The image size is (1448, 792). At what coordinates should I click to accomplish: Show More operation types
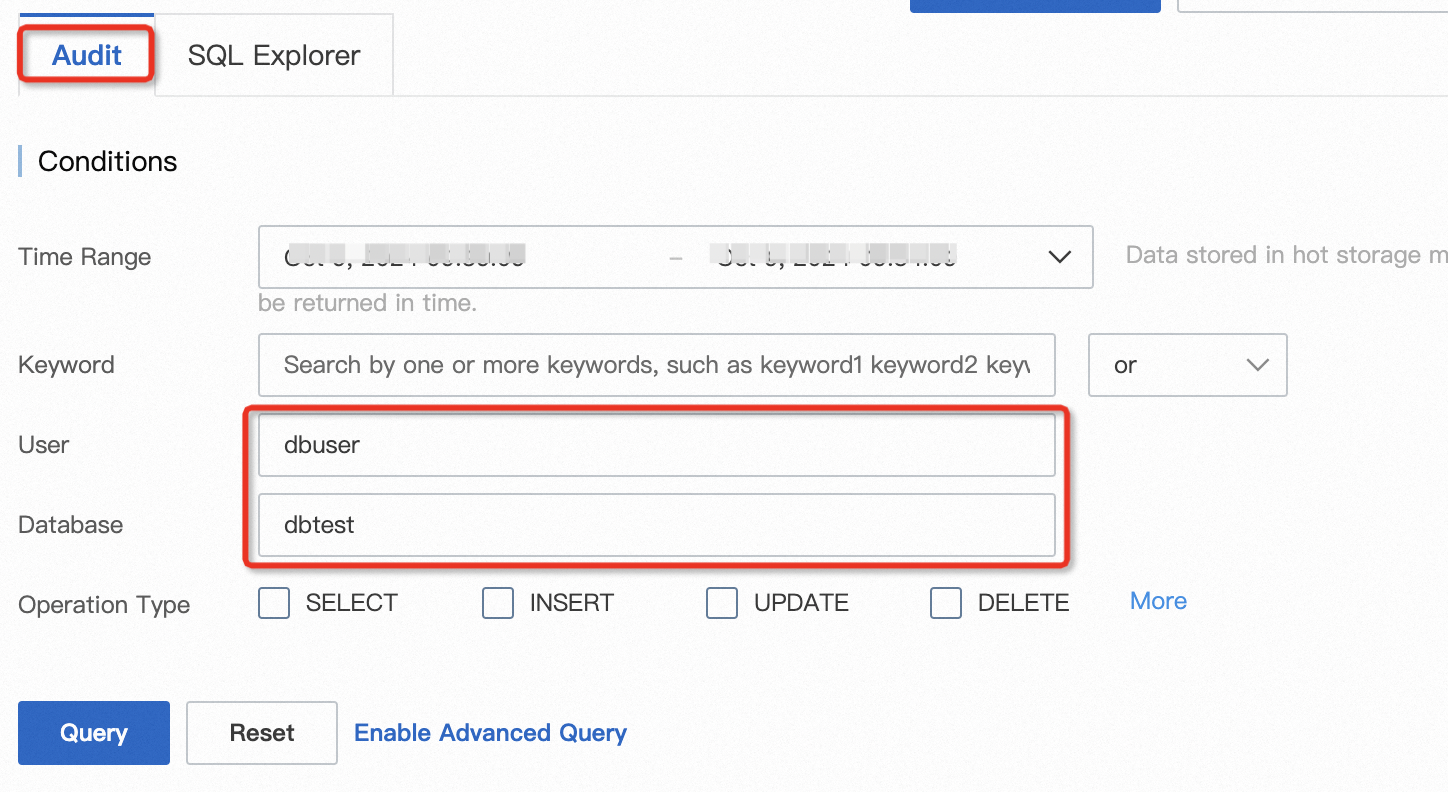1158,601
